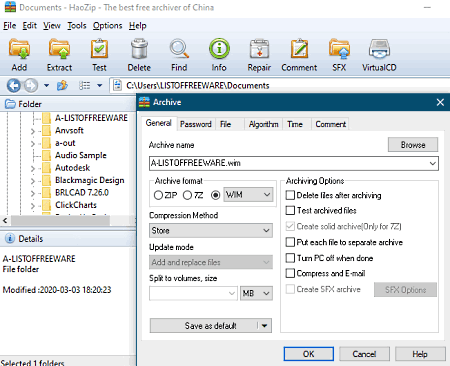Image resolution: width=450 pixels, height=366 pixels.
Task: Select the A-LISTOFFREEWARE tree folder
Action: (x=91, y=118)
